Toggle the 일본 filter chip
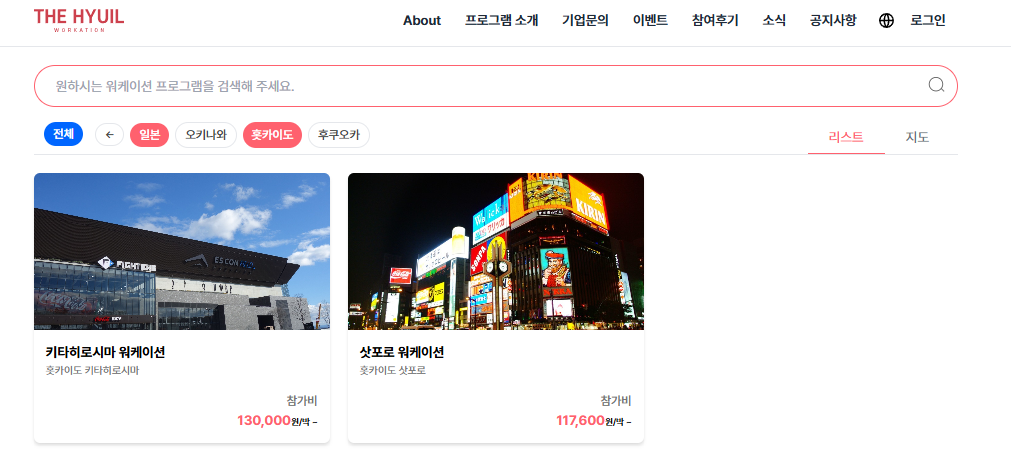Image resolution: width=1011 pixels, height=461 pixels. click(x=150, y=135)
